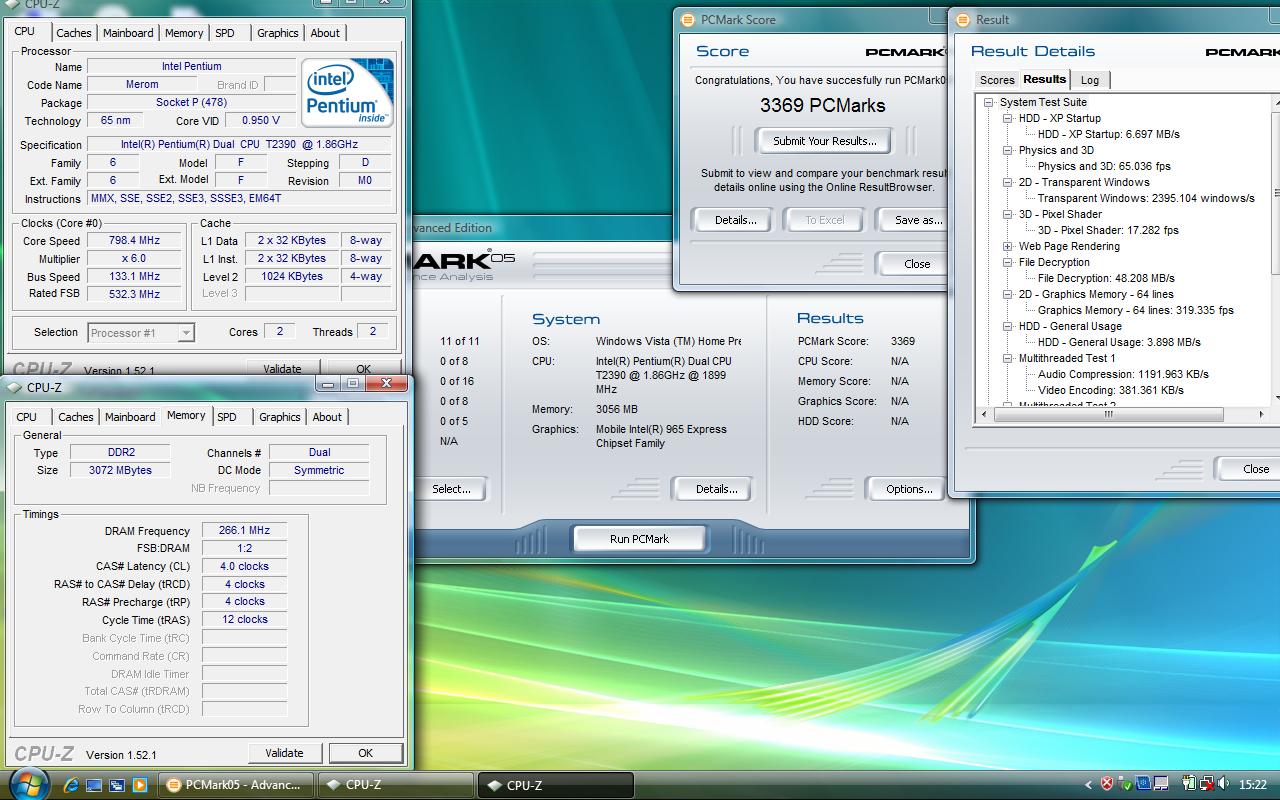
Task: Collapse the 3D - Pixel Shader node
Action: click(x=1008, y=214)
